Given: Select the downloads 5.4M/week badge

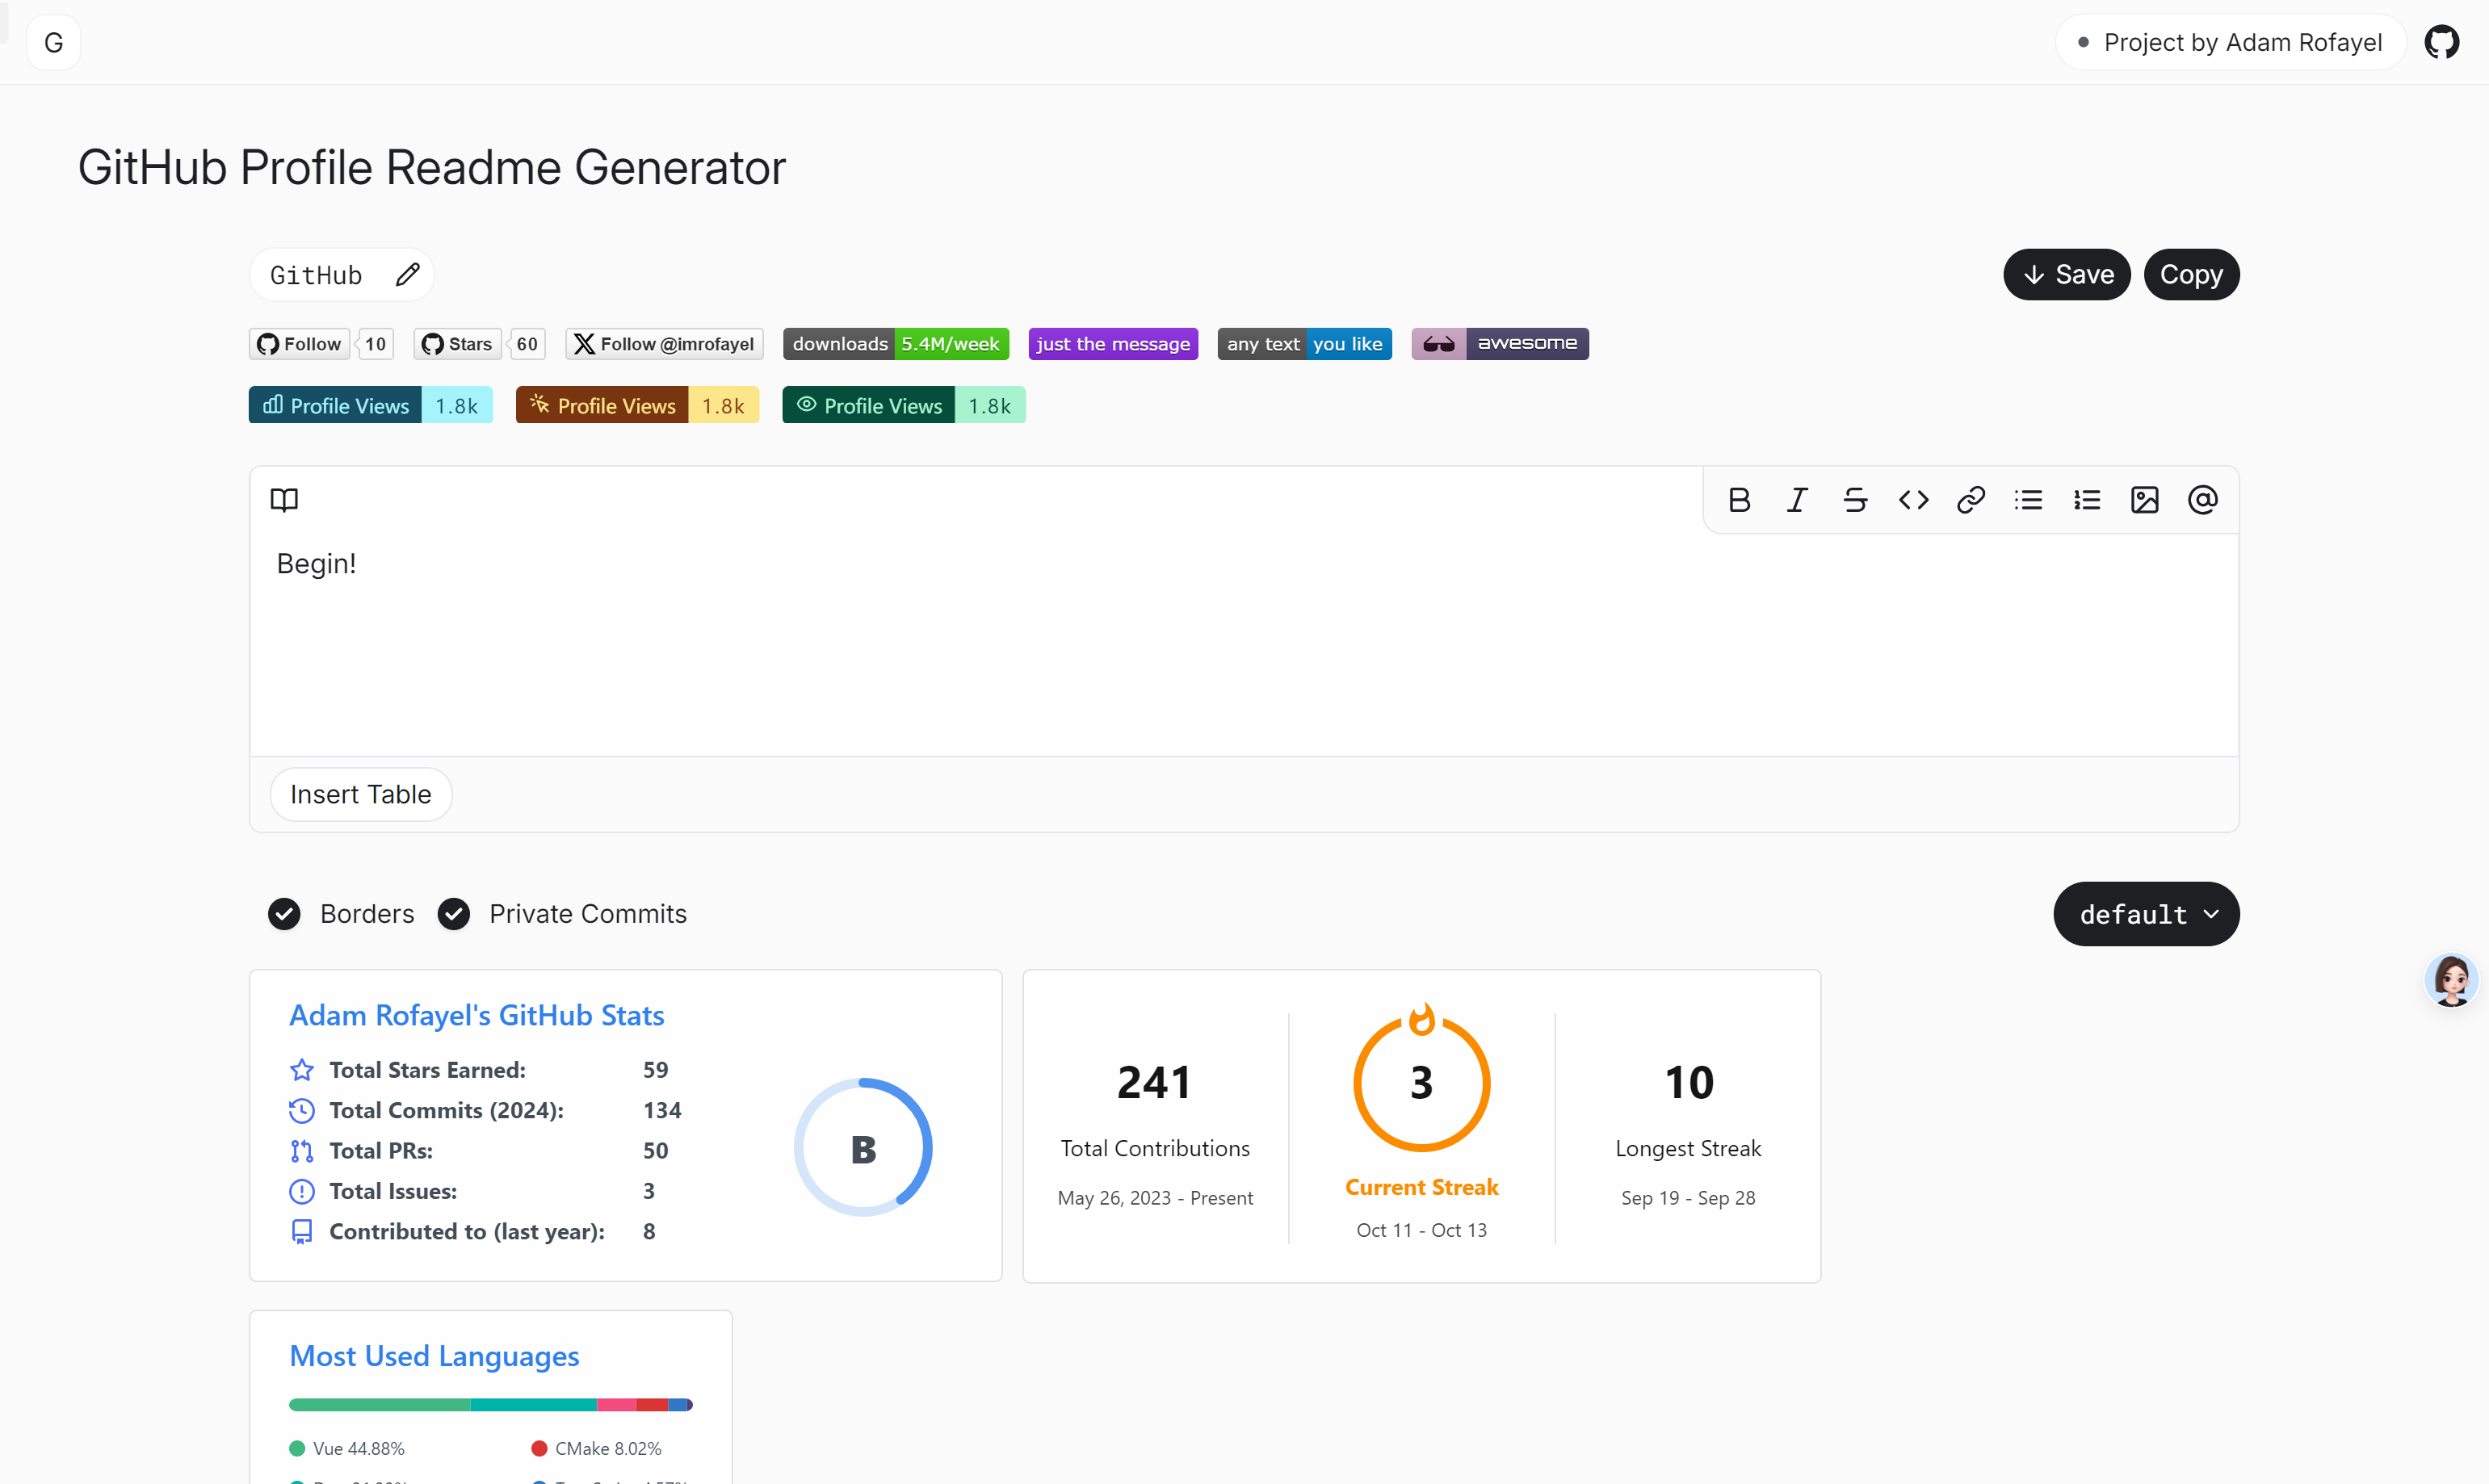Looking at the screenshot, I should point(896,344).
